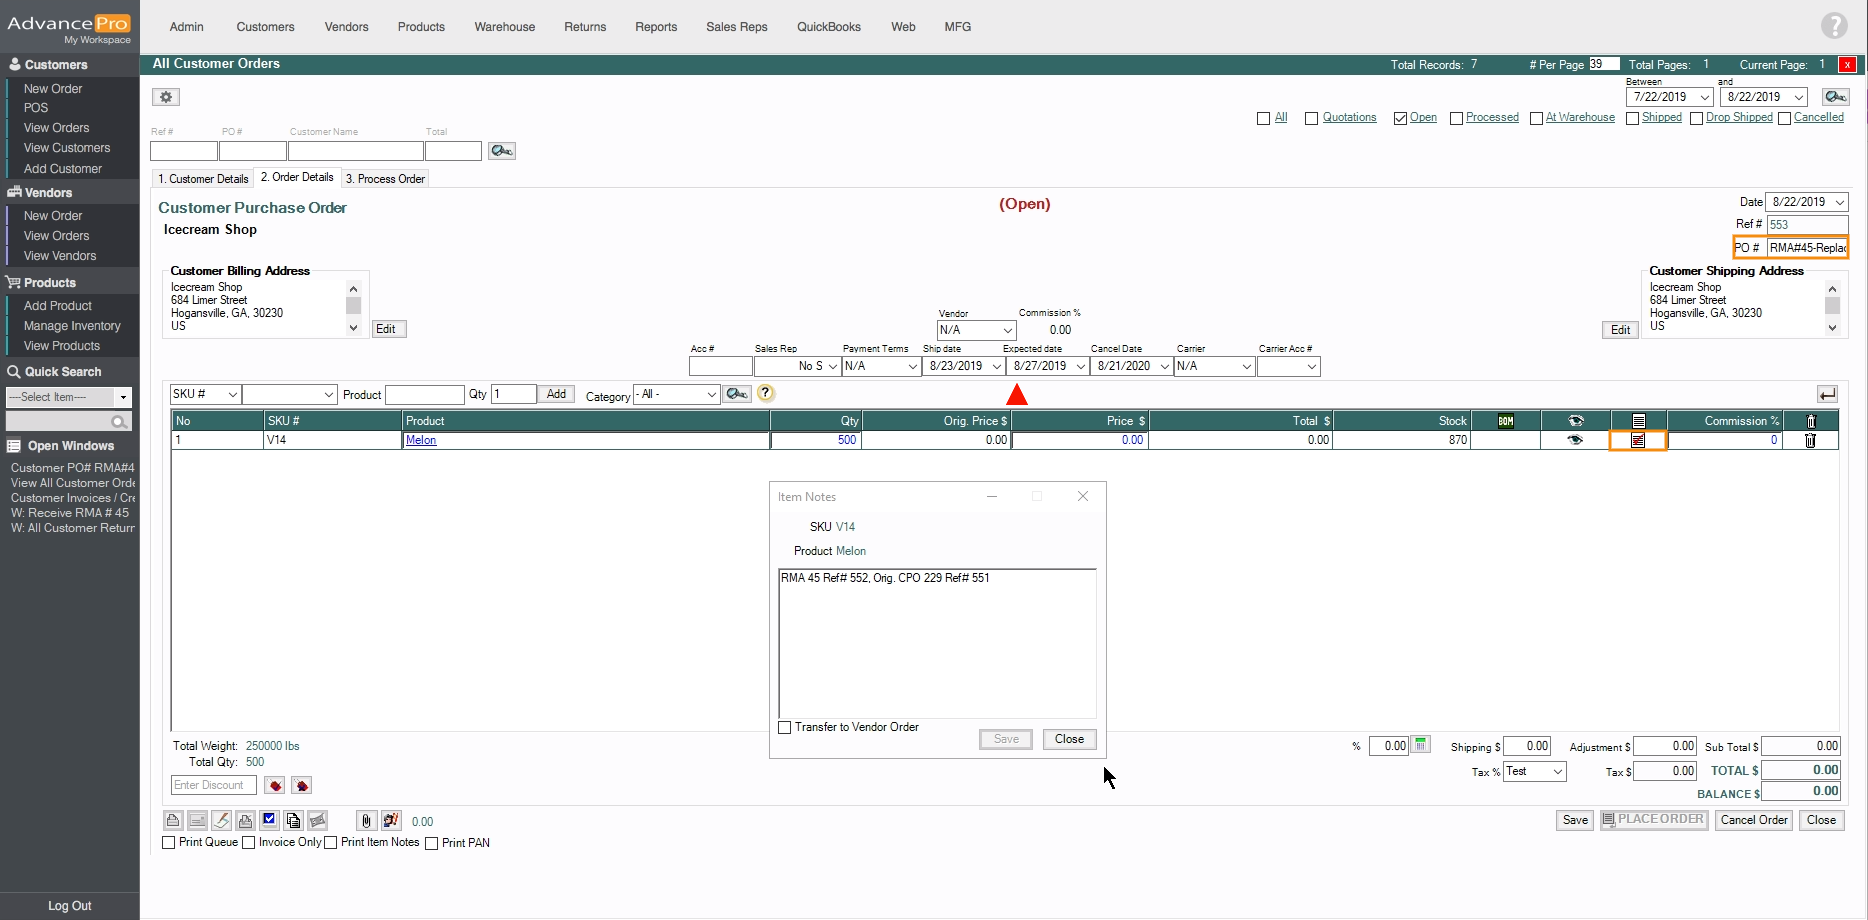Click the paperclip attachment icon
Image resolution: width=1868 pixels, height=920 pixels.
(366, 821)
